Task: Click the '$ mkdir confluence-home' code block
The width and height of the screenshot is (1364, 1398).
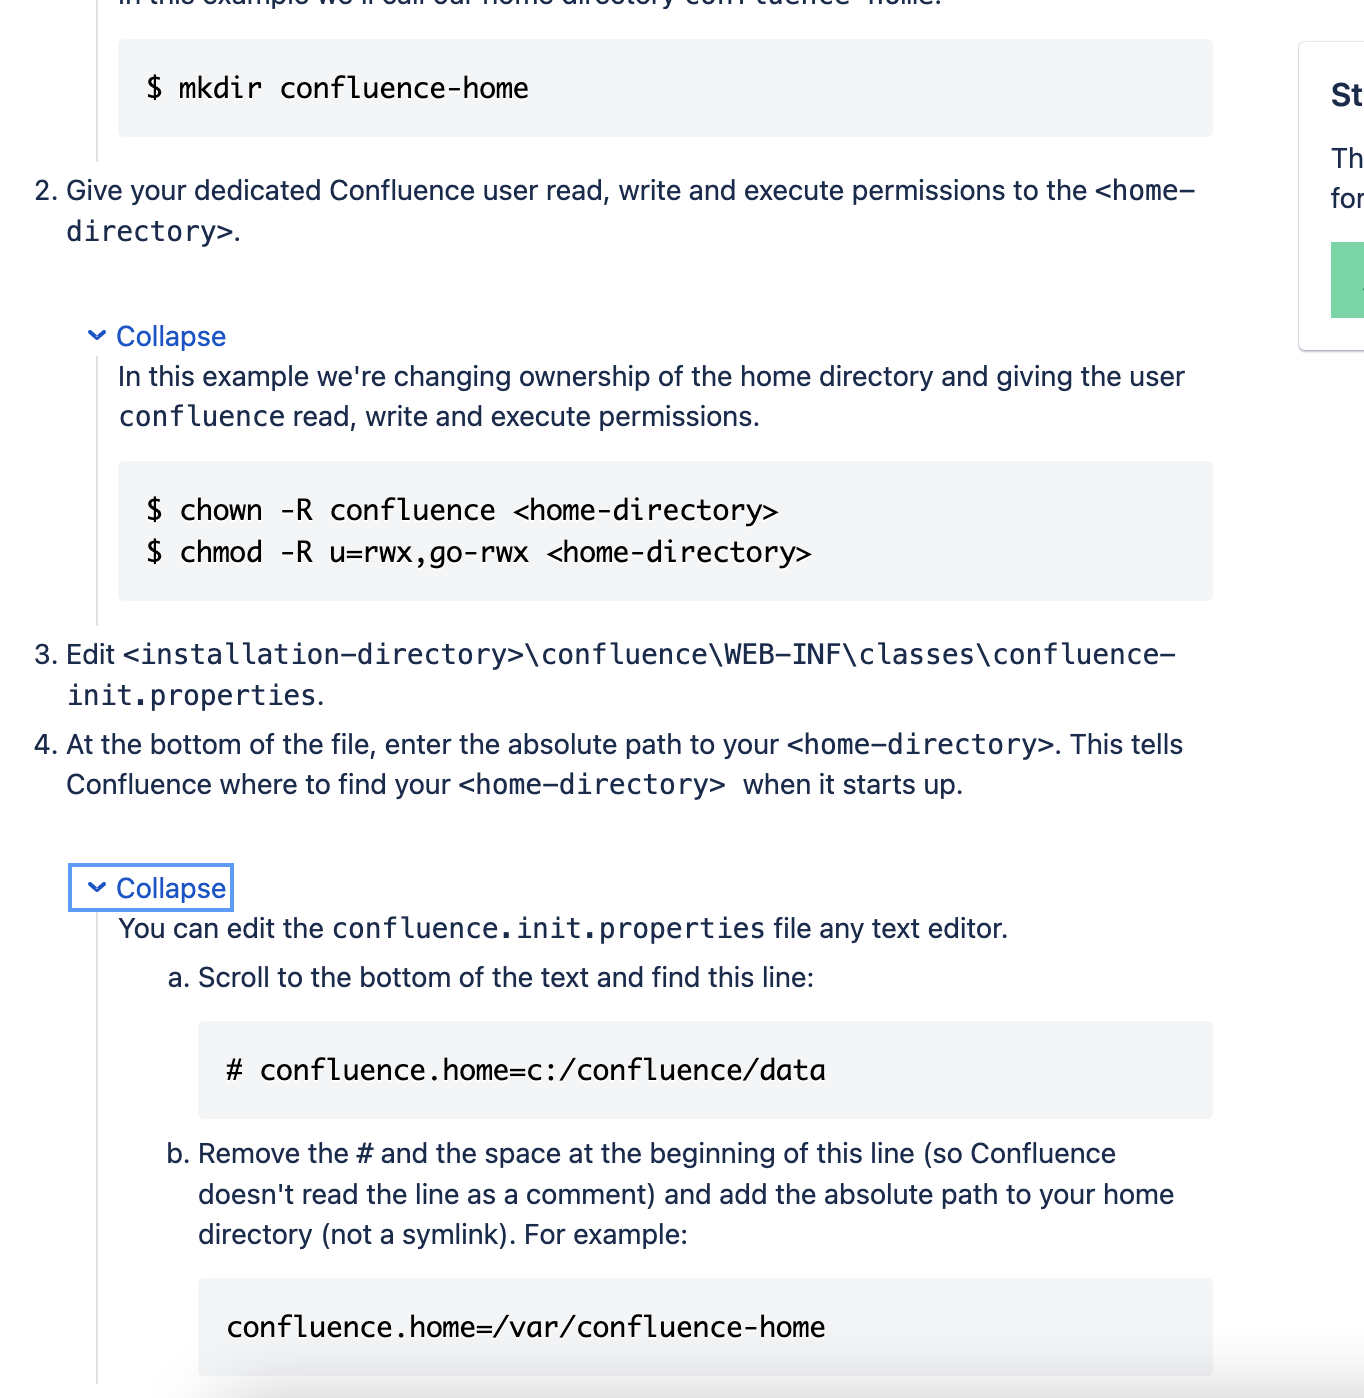Action: [x=665, y=88]
